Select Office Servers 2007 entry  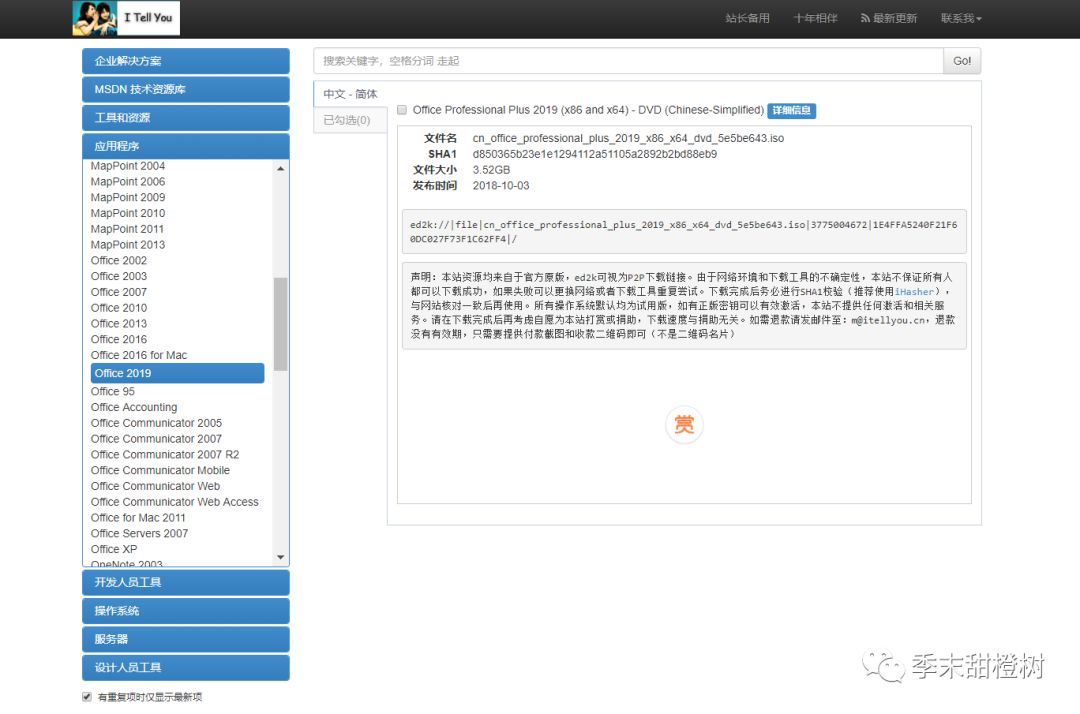[x=139, y=534]
